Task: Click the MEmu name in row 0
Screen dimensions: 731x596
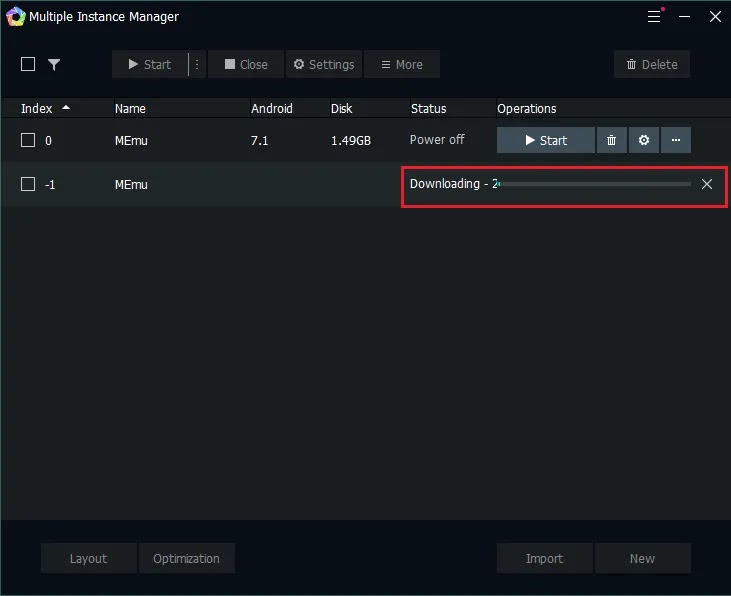Action: pos(131,140)
